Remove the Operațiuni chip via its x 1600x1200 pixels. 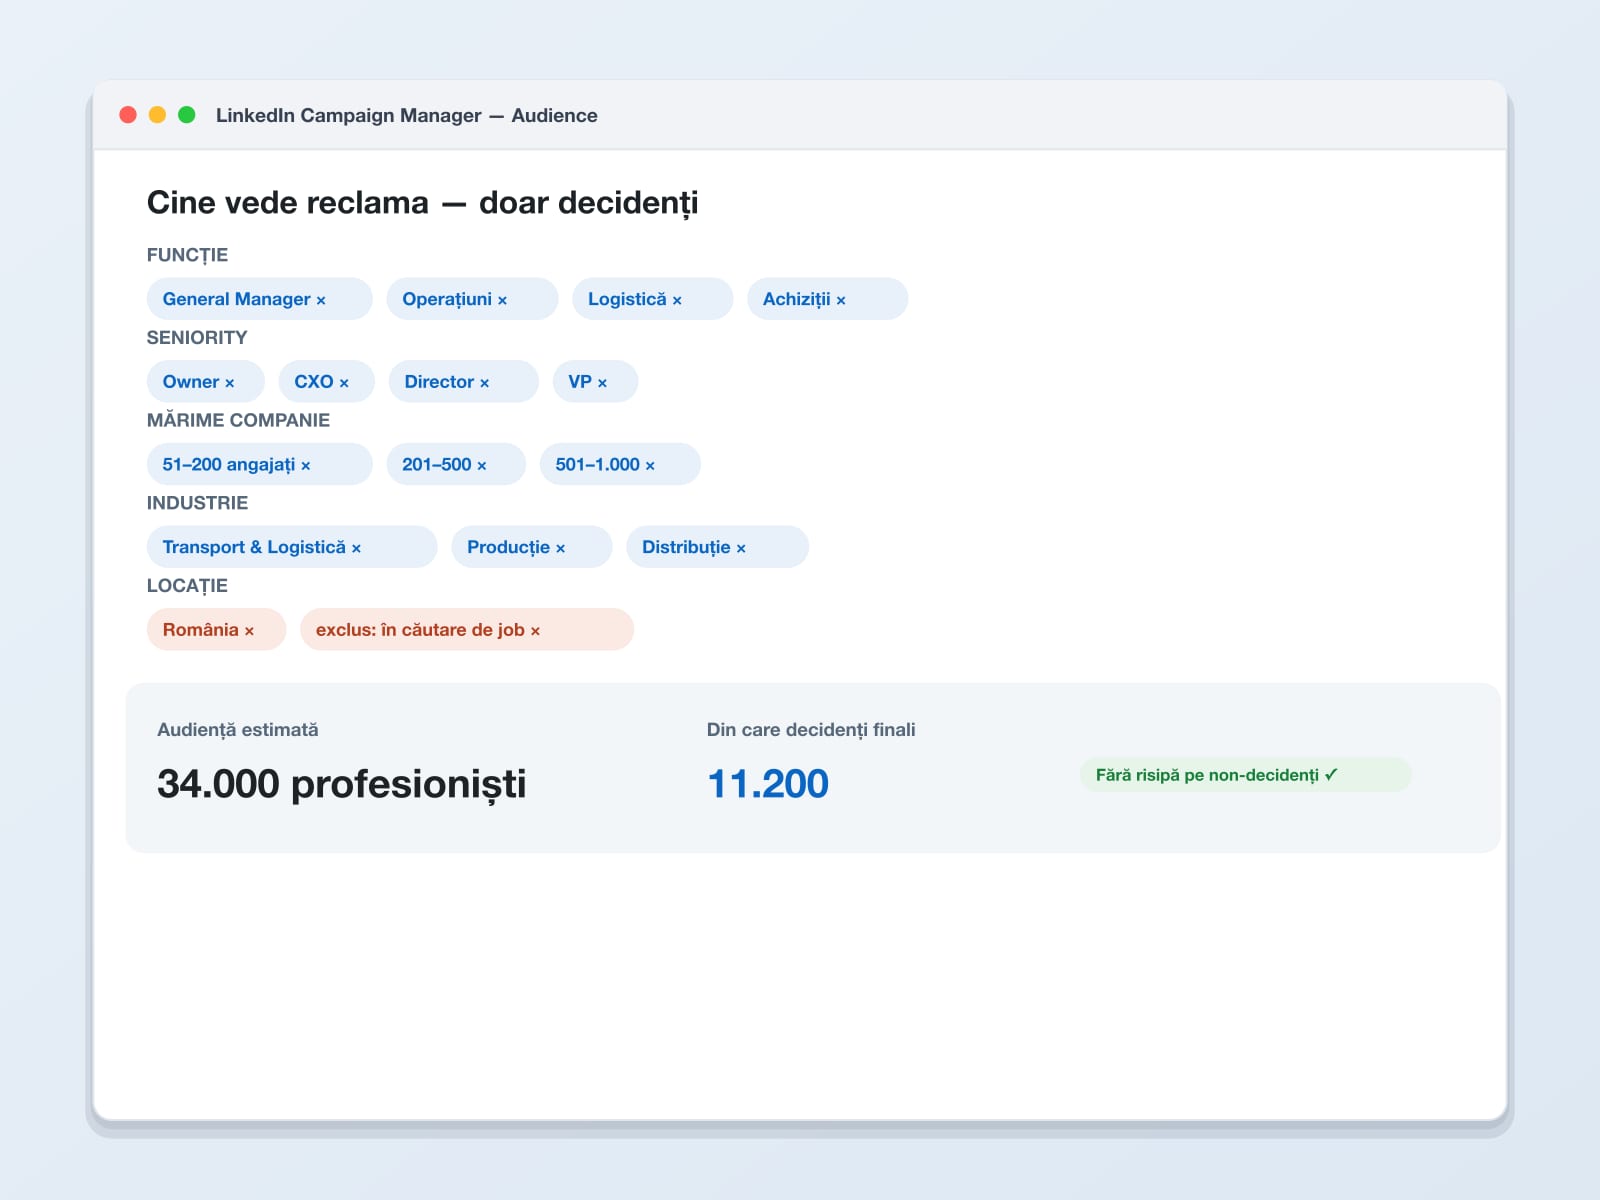[x=502, y=300]
